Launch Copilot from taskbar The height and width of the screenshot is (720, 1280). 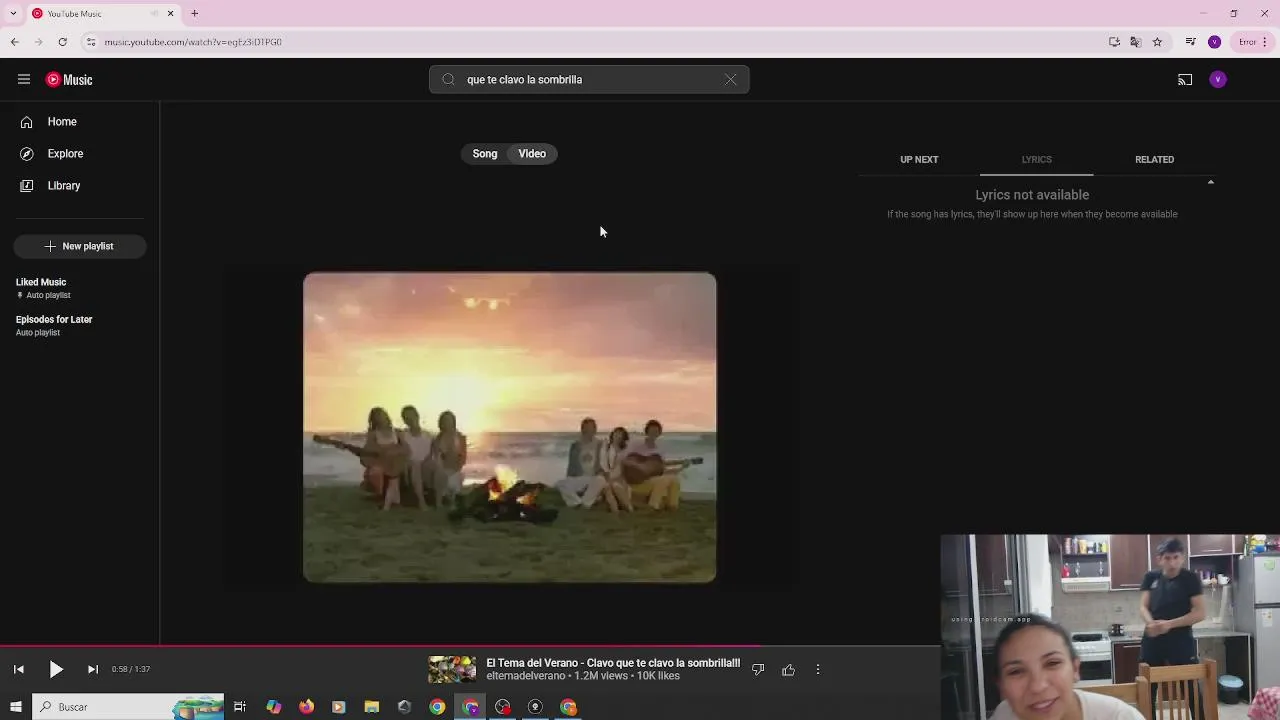(273, 707)
